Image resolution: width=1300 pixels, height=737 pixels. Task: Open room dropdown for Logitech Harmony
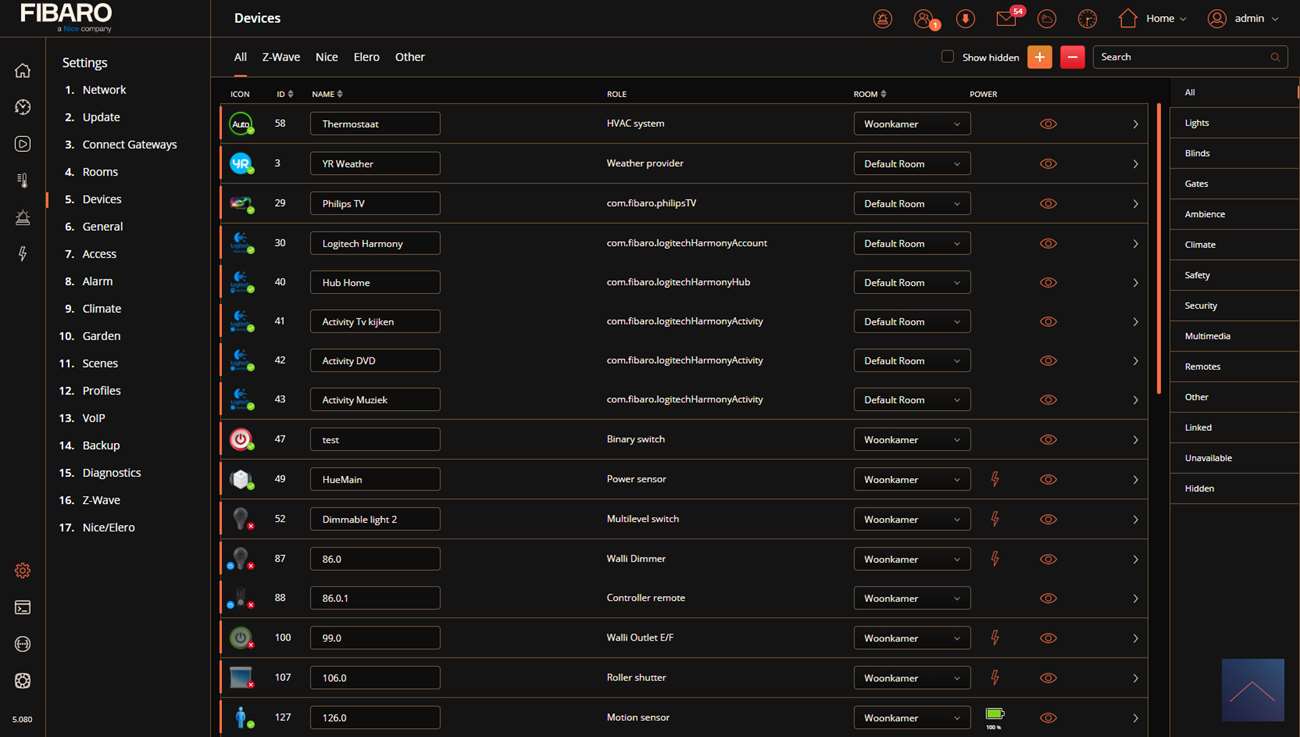pyautogui.click(x=911, y=243)
